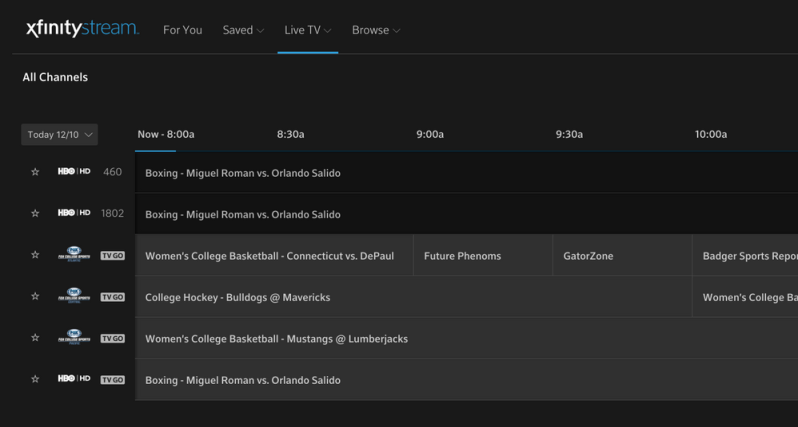Click Fox College Sports logo in Connecticut vs. DePaul row

point(74,253)
